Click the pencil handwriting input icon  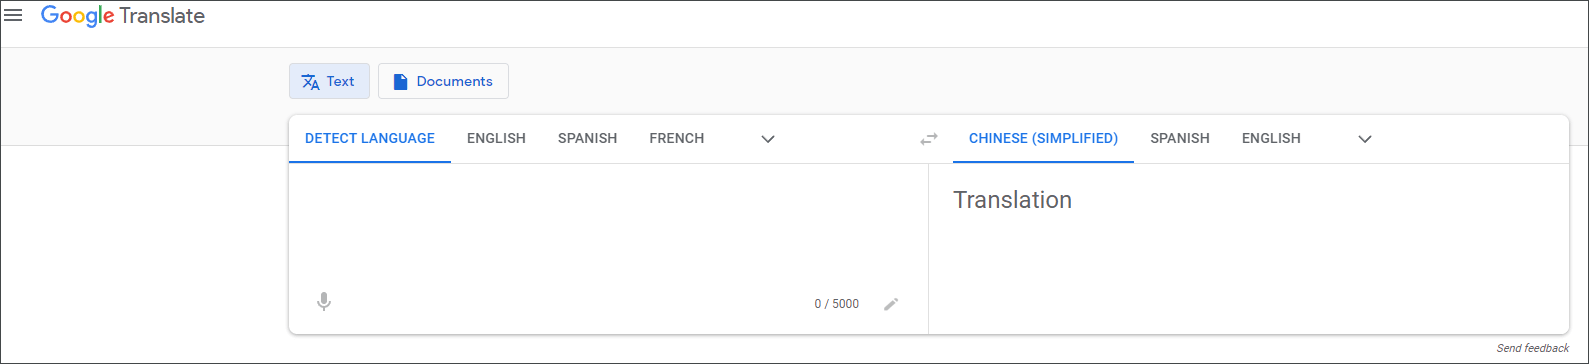(891, 304)
